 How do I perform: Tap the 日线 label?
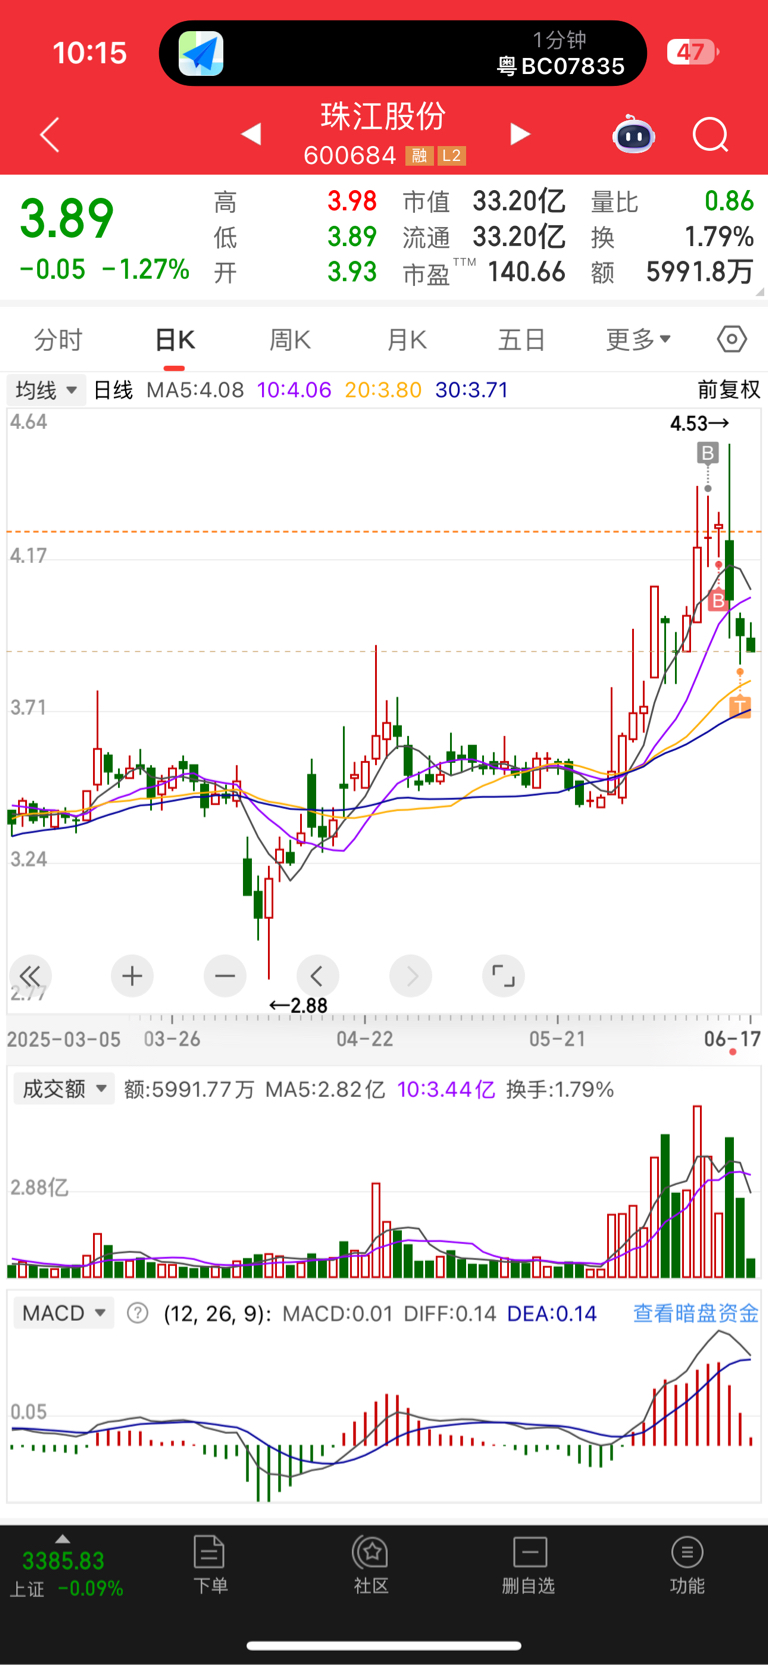113,390
